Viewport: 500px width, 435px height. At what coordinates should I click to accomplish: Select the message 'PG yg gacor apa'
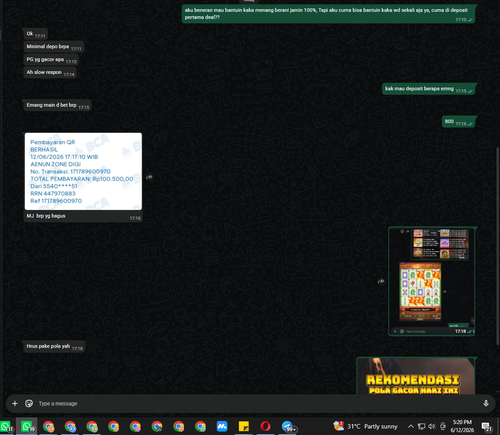pos(51,60)
